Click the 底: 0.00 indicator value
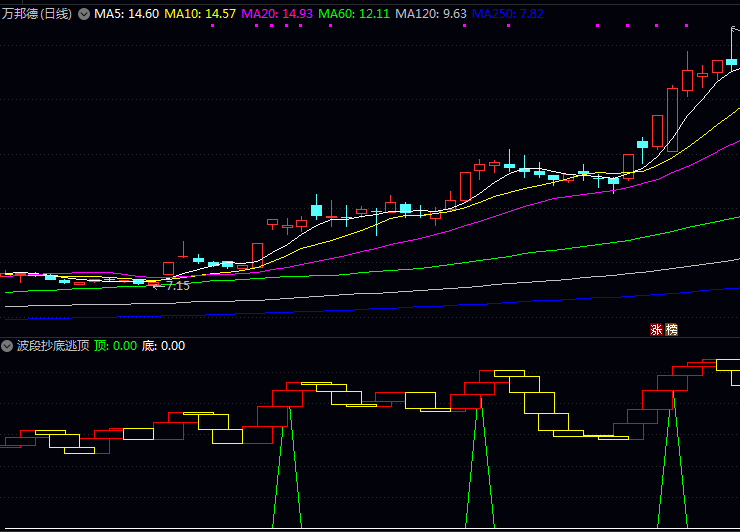The height and width of the screenshot is (532, 740). pyautogui.click(x=163, y=346)
